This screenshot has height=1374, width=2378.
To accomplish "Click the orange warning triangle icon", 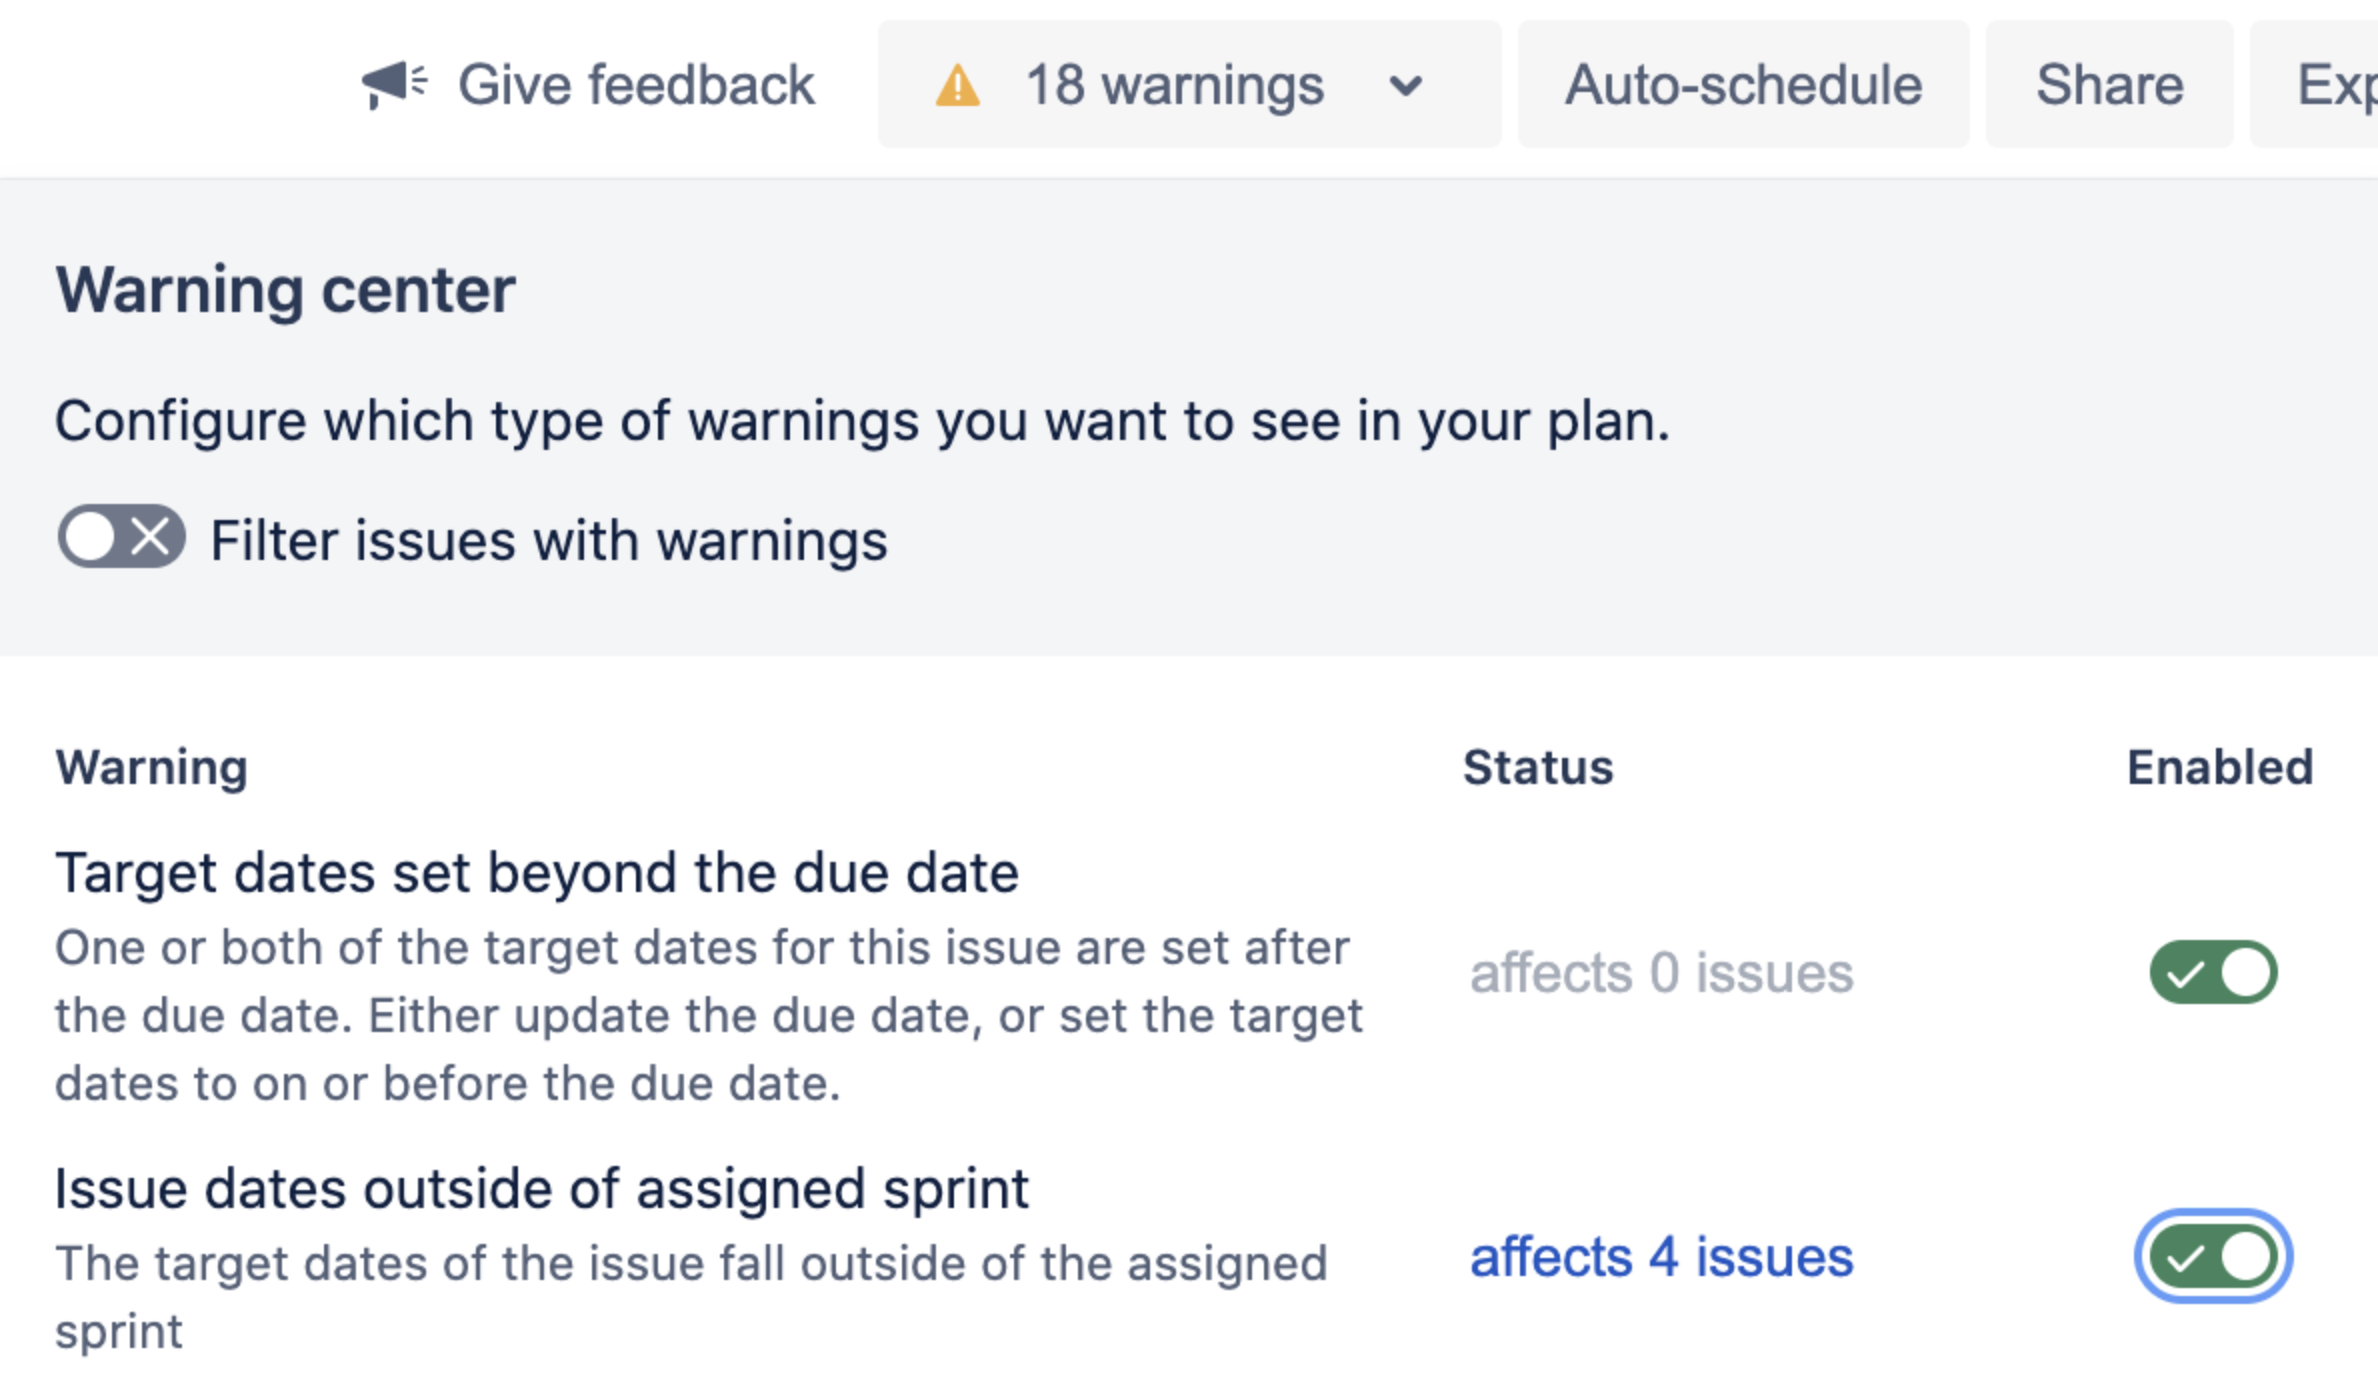I will click(957, 85).
